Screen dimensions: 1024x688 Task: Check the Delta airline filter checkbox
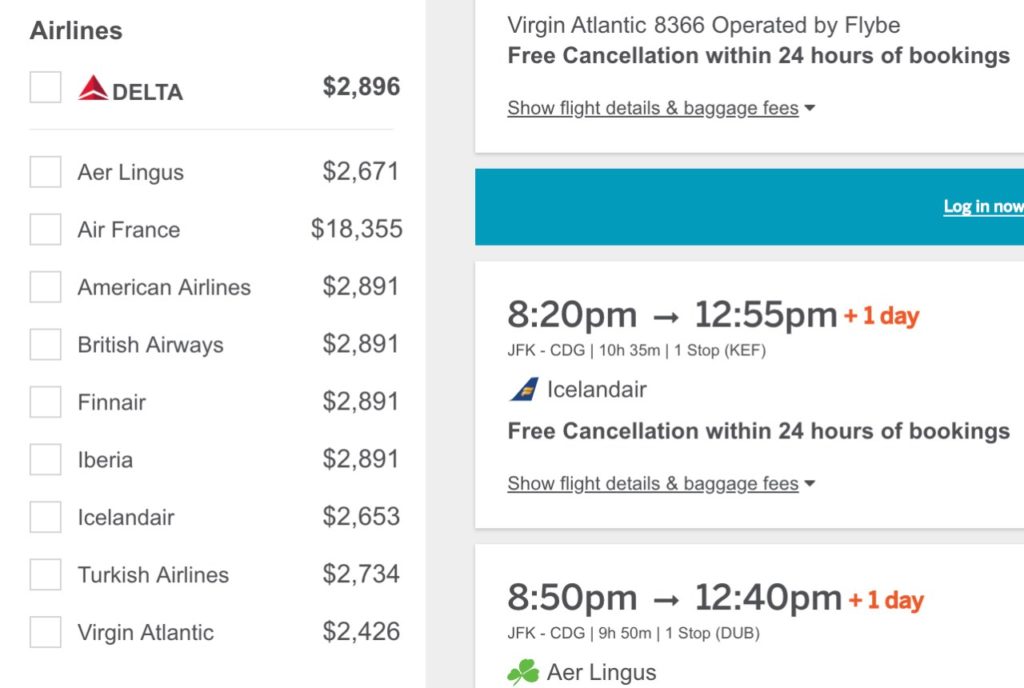click(44, 88)
